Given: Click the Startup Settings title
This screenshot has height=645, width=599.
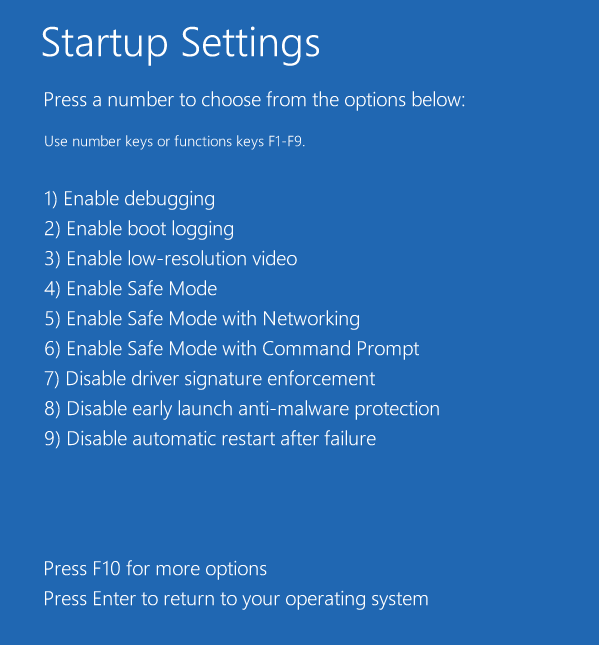Looking at the screenshot, I should pyautogui.click(x=181, y=44).
